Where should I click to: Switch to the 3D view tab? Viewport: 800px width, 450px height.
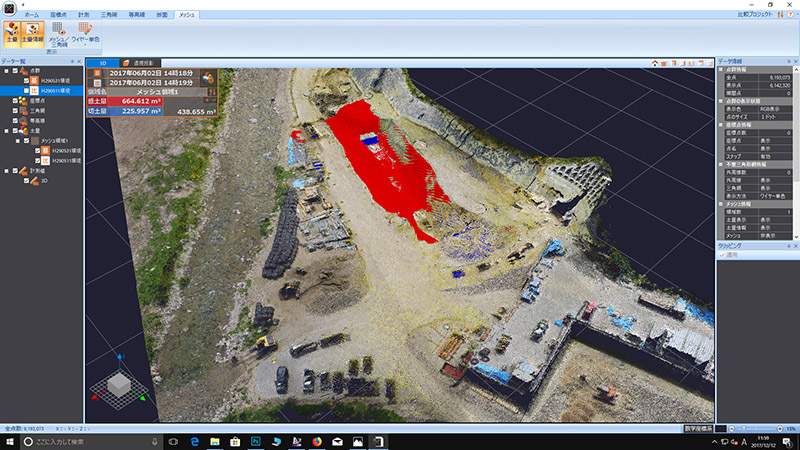pos(103,63)
